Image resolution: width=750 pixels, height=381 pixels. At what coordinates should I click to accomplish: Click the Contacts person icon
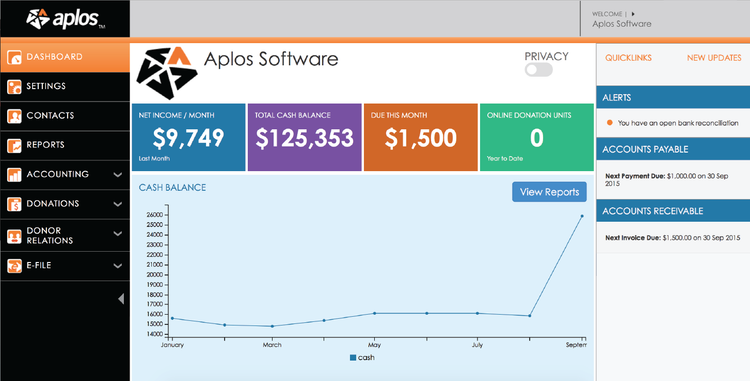(x=14, y=116)
